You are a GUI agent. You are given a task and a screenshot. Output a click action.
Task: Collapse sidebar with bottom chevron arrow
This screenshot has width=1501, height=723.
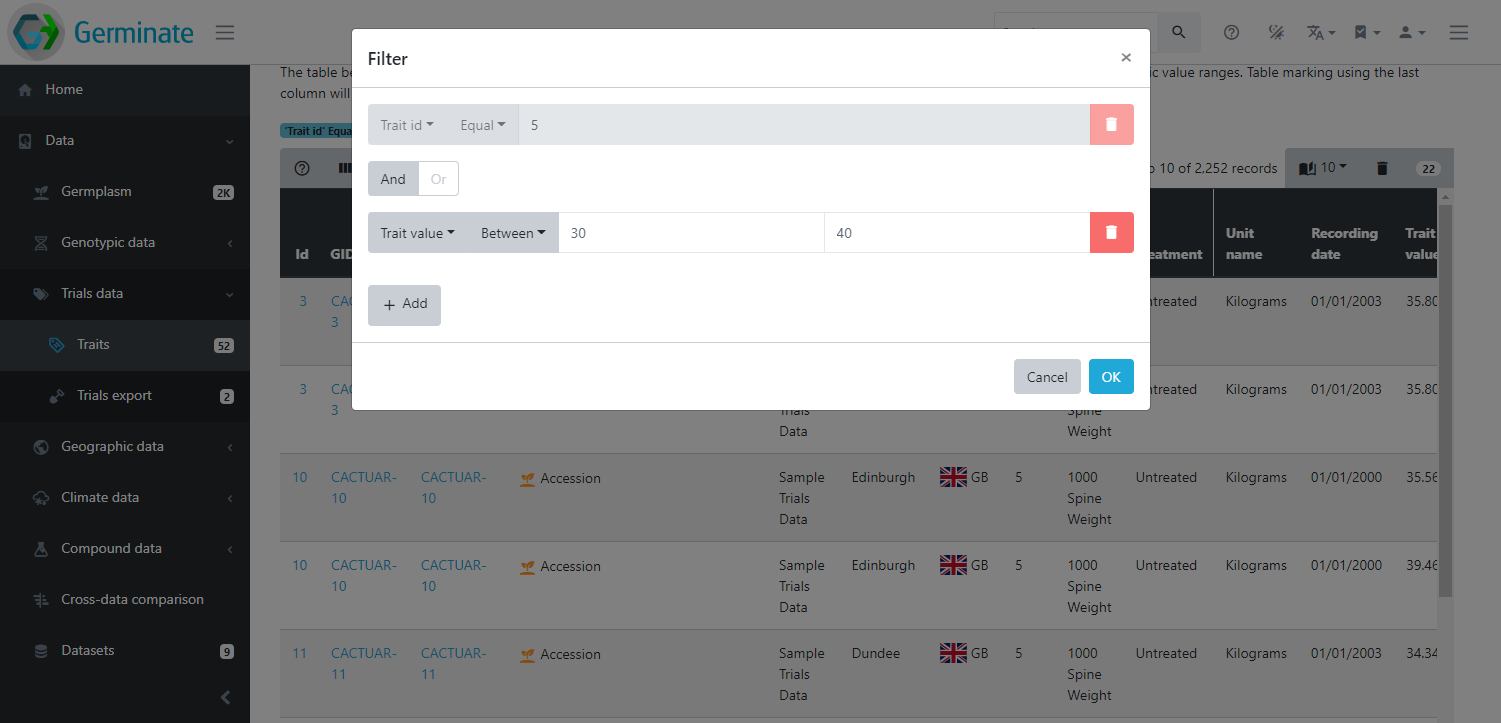click(x=225, y=697)
